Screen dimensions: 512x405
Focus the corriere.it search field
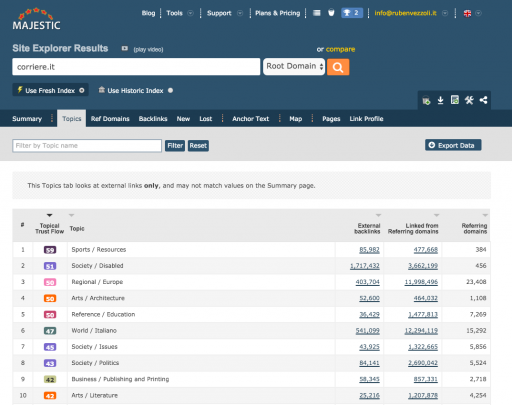(x=136, y=67)
